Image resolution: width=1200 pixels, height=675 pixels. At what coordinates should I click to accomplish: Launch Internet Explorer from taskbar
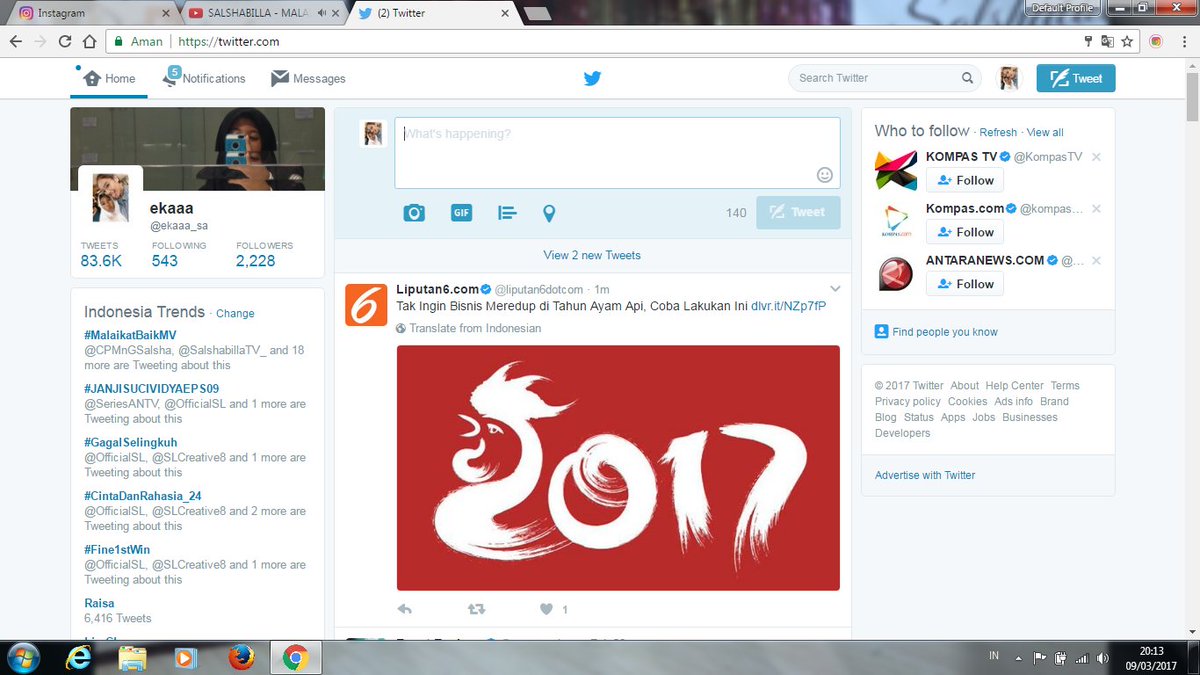77,657
